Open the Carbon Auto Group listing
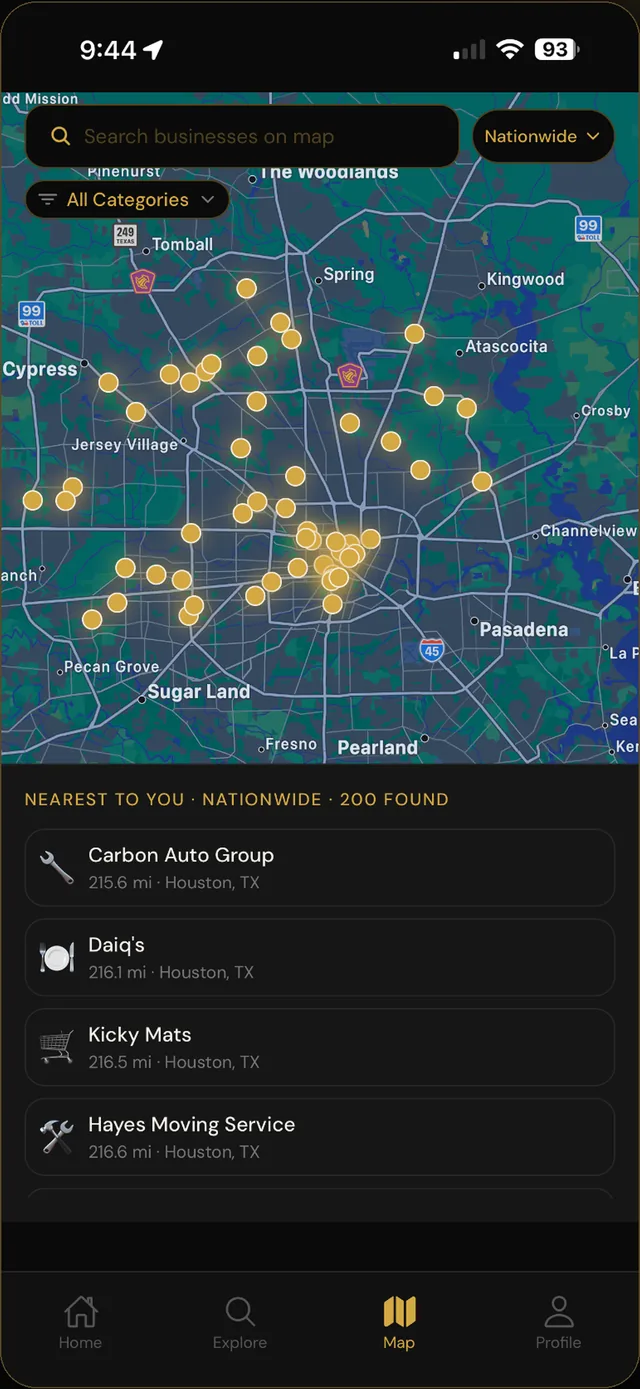Screen dimensions: 640x1389 320,868
